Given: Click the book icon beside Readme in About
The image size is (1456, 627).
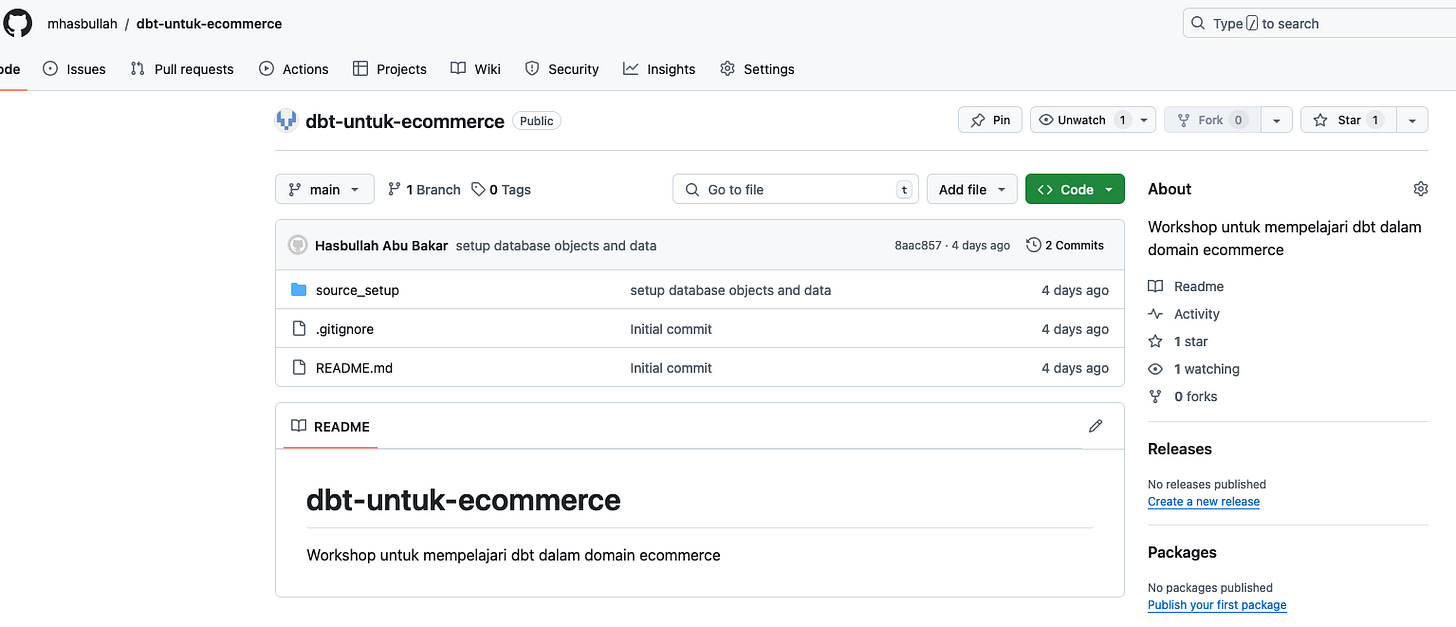Looking at the screenshot, I should (1155, 286).
